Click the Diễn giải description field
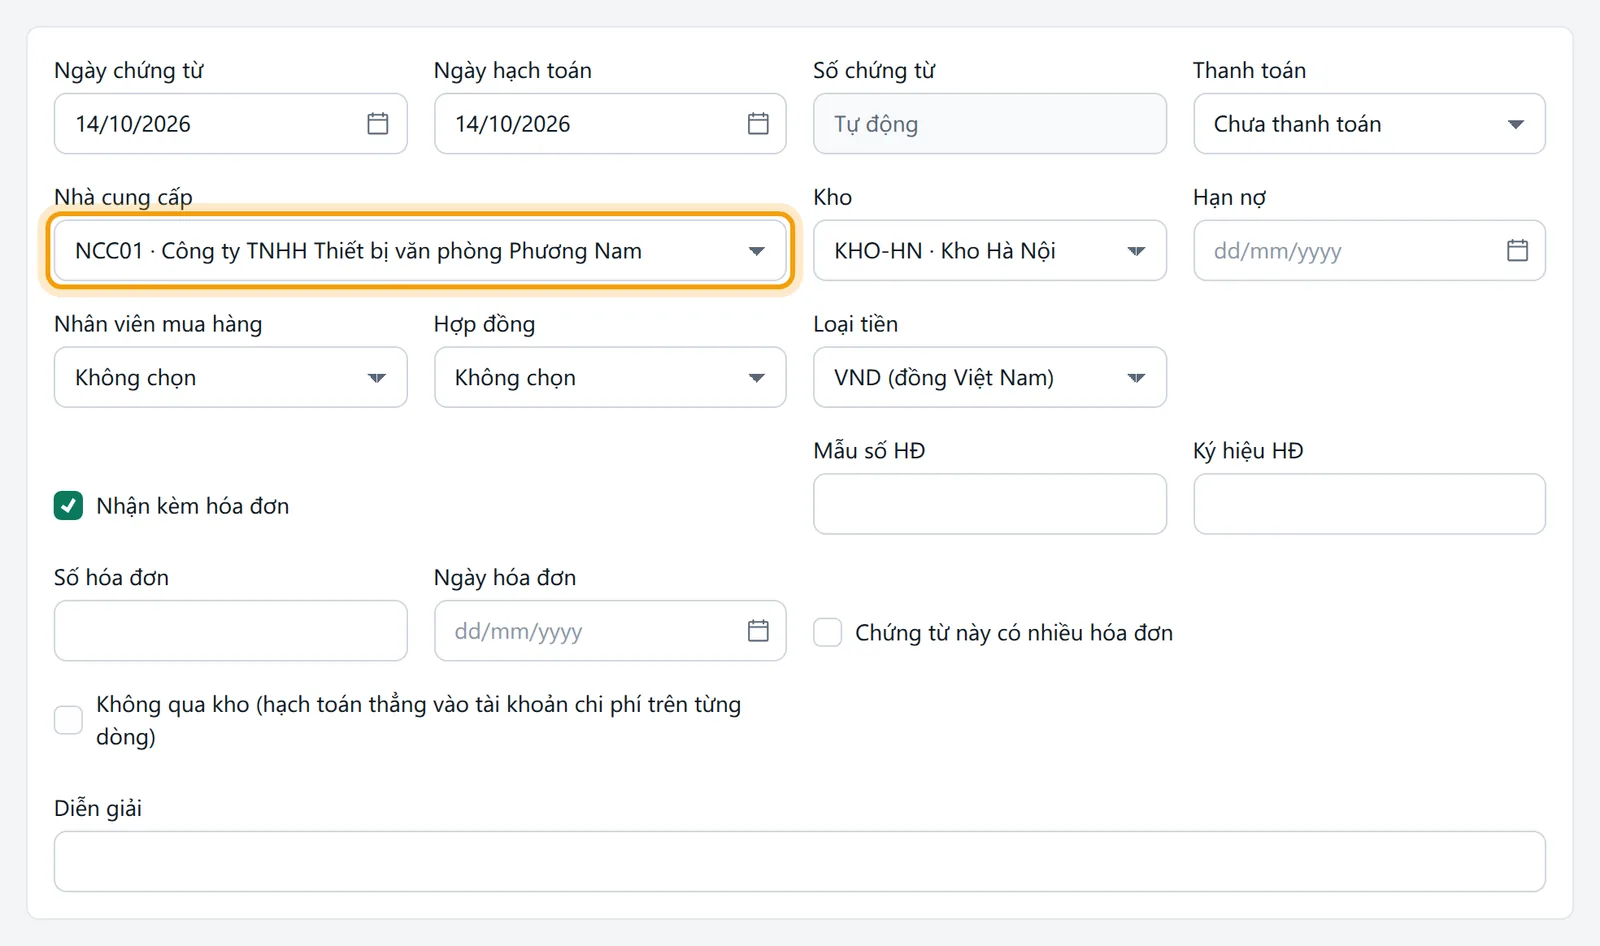This screenshot has width=1600, height=946. click(800, 862)
